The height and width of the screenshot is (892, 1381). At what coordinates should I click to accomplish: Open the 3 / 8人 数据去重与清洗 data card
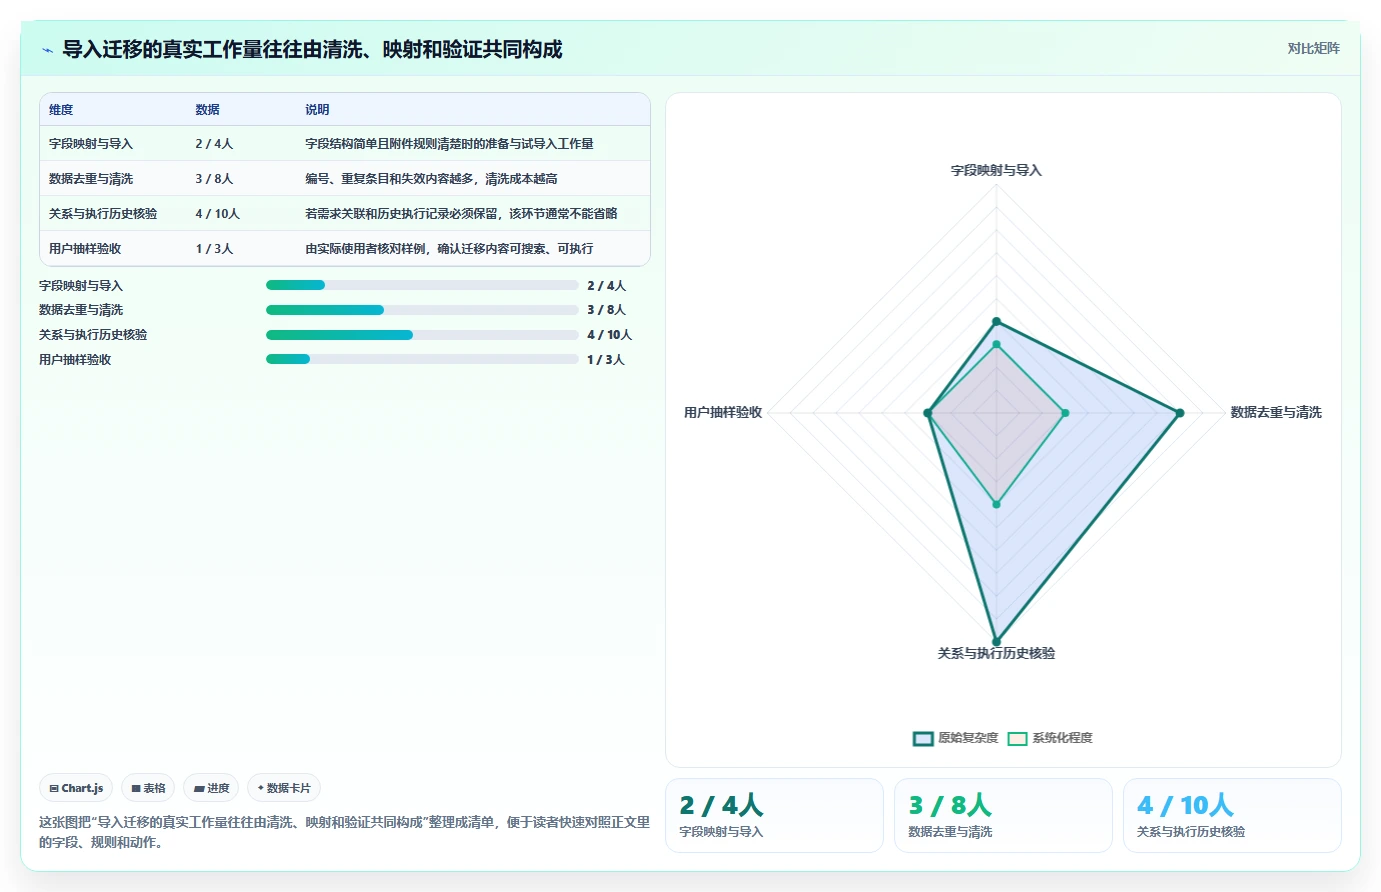pos(1003,815)
